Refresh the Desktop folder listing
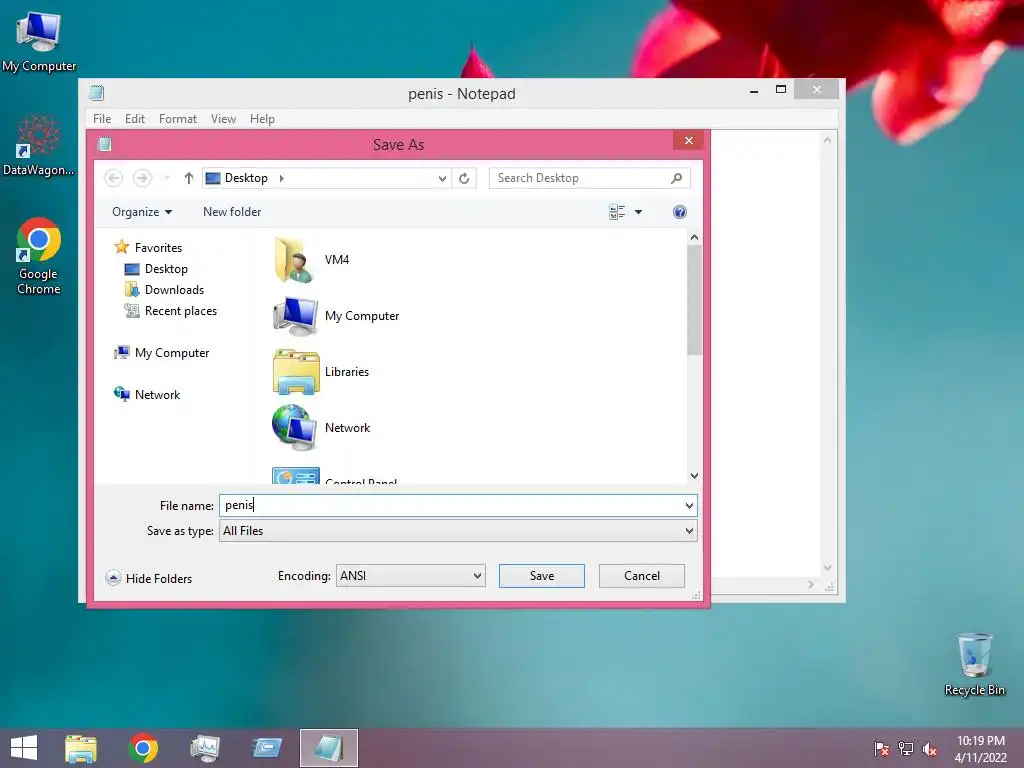1024x768 pixels. pos(464,178)
